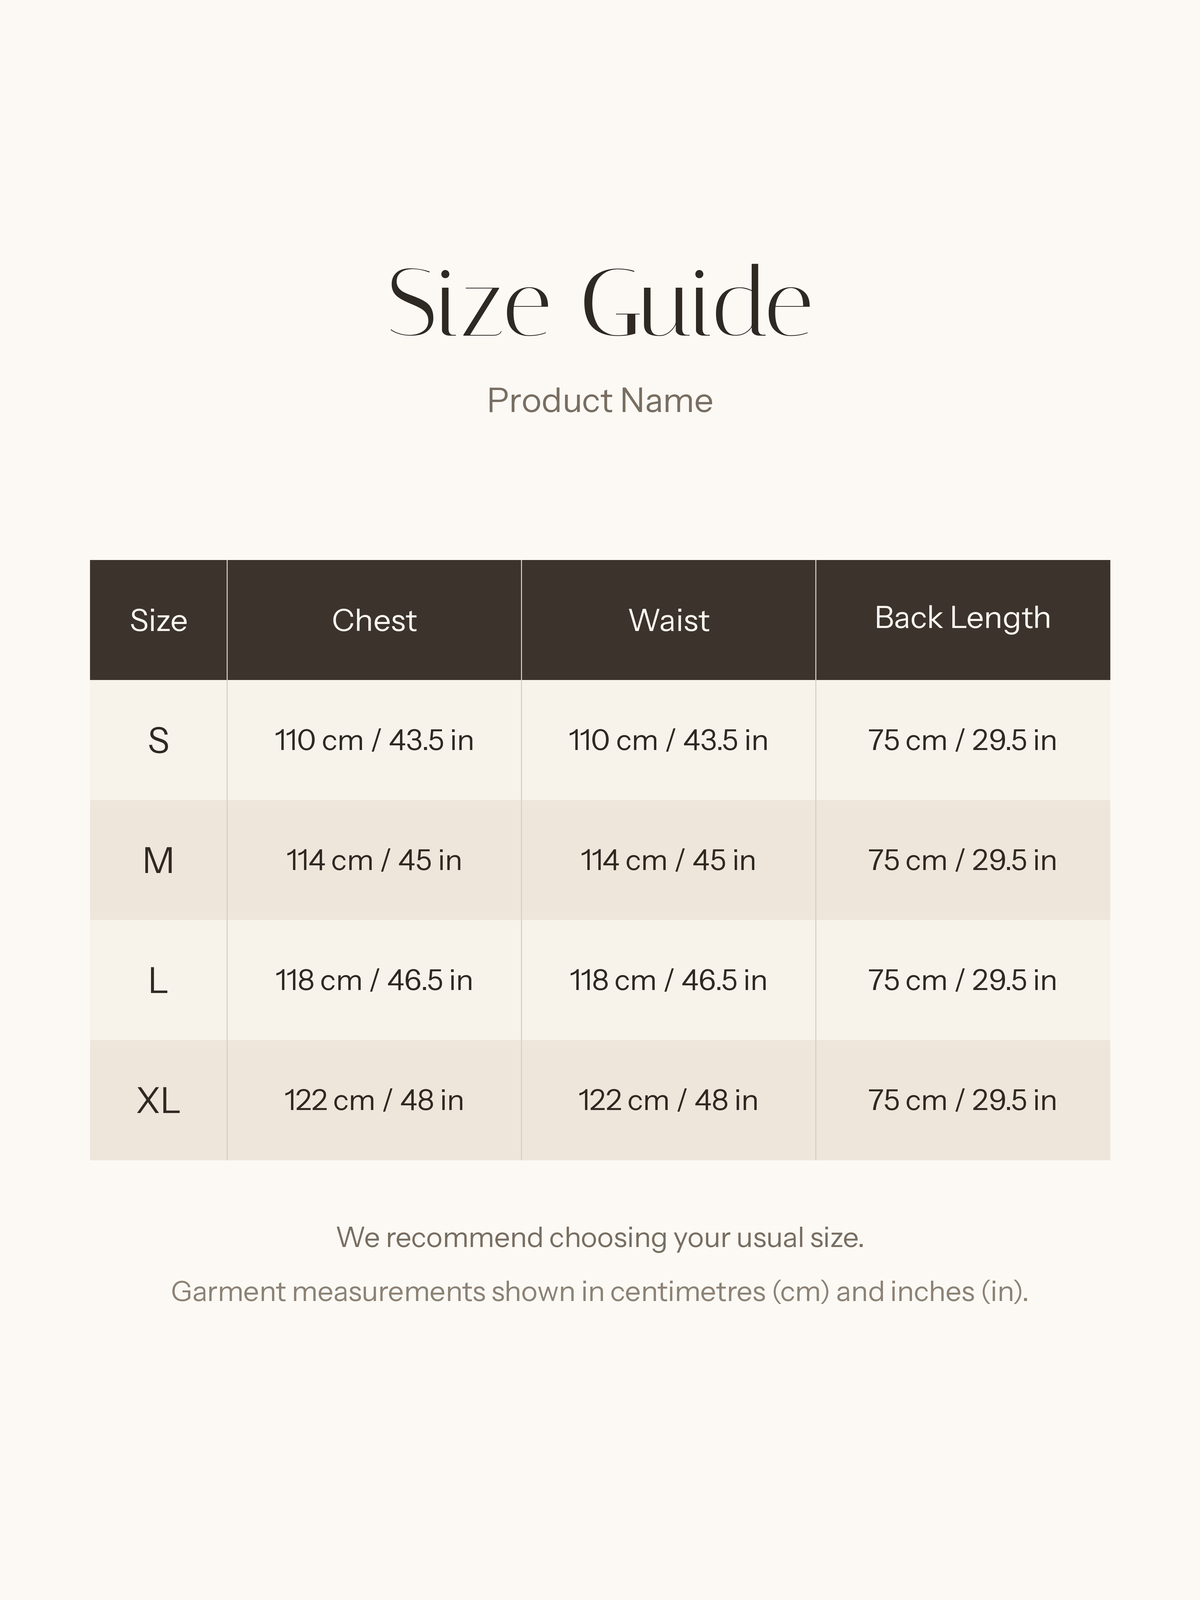The width and height of the screenshot is (1200, 1600).
Task: Select the XL size row label
Action: click(158, 1100)
